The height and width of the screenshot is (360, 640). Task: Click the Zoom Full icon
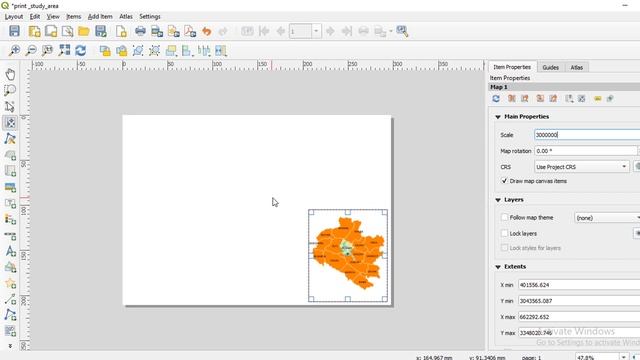click(64, 51)
